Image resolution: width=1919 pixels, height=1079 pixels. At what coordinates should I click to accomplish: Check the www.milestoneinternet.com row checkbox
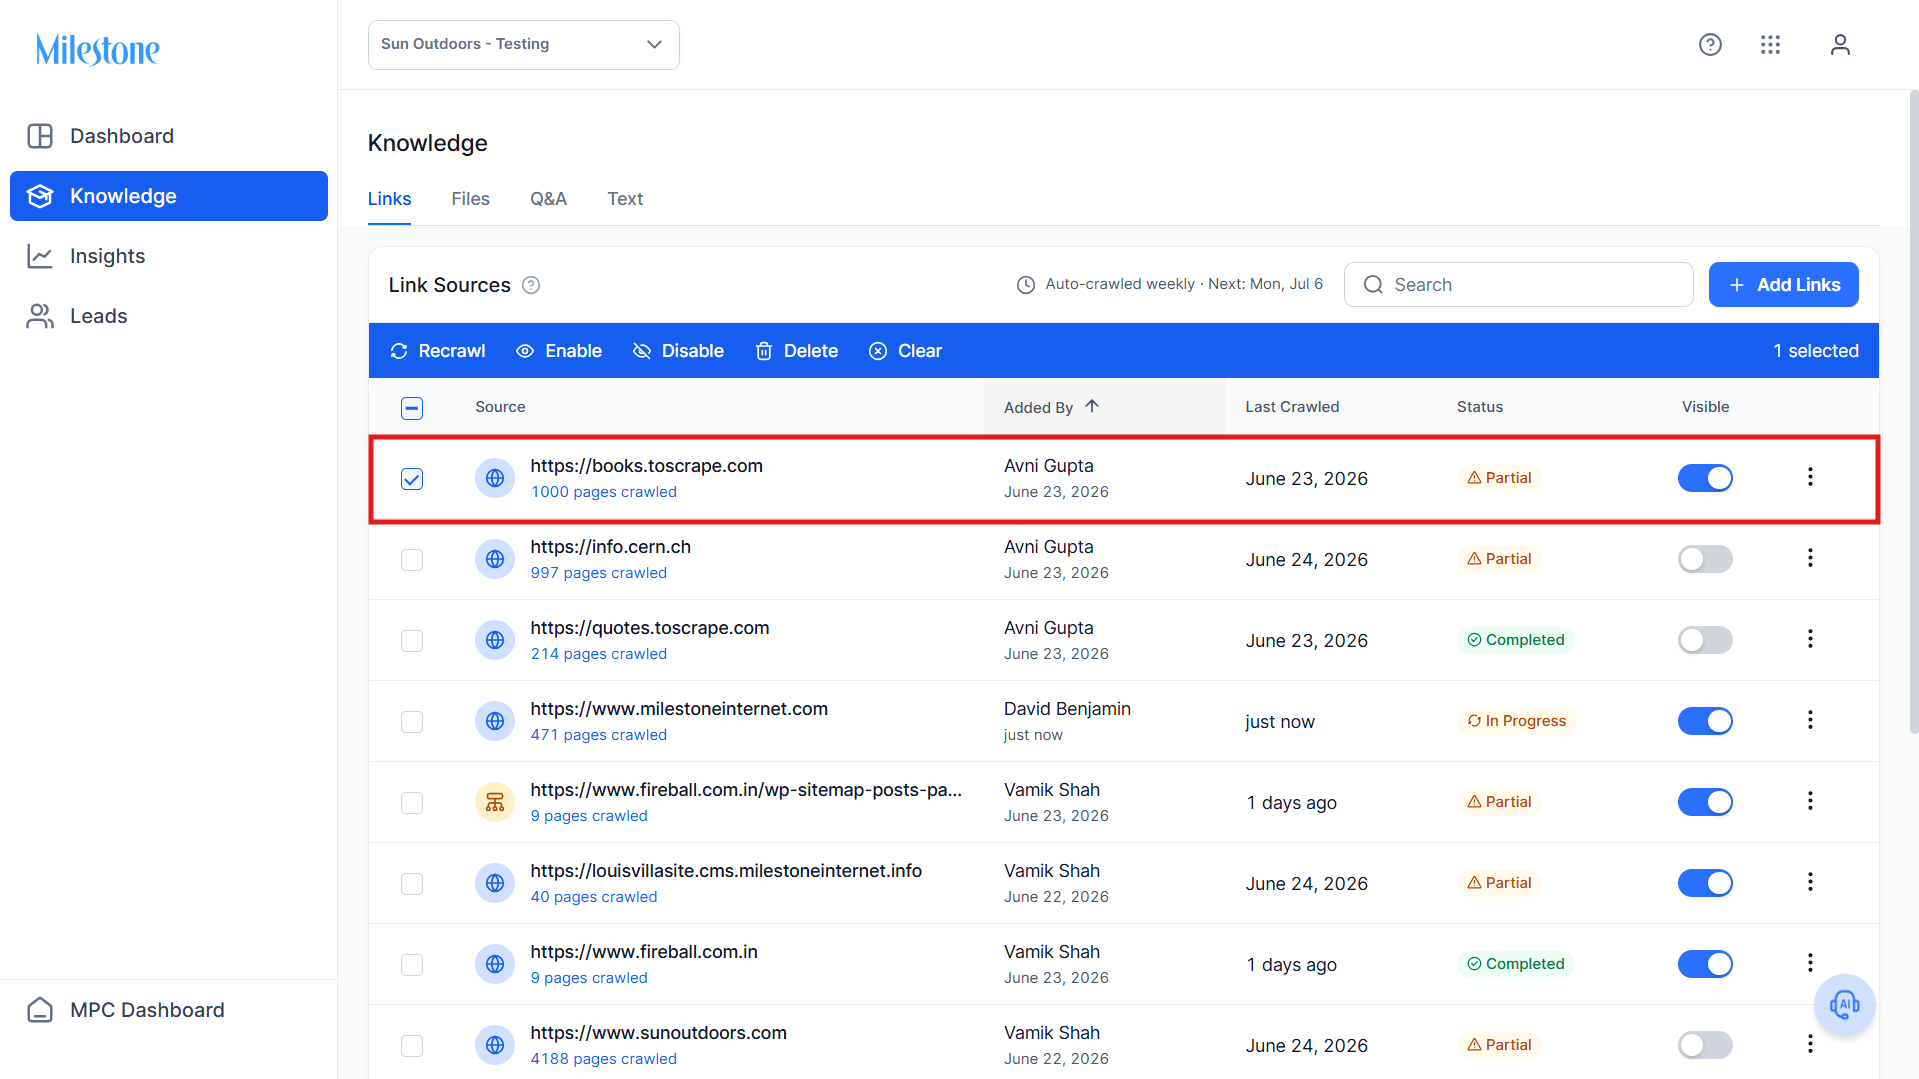click(x=412, y=722)
